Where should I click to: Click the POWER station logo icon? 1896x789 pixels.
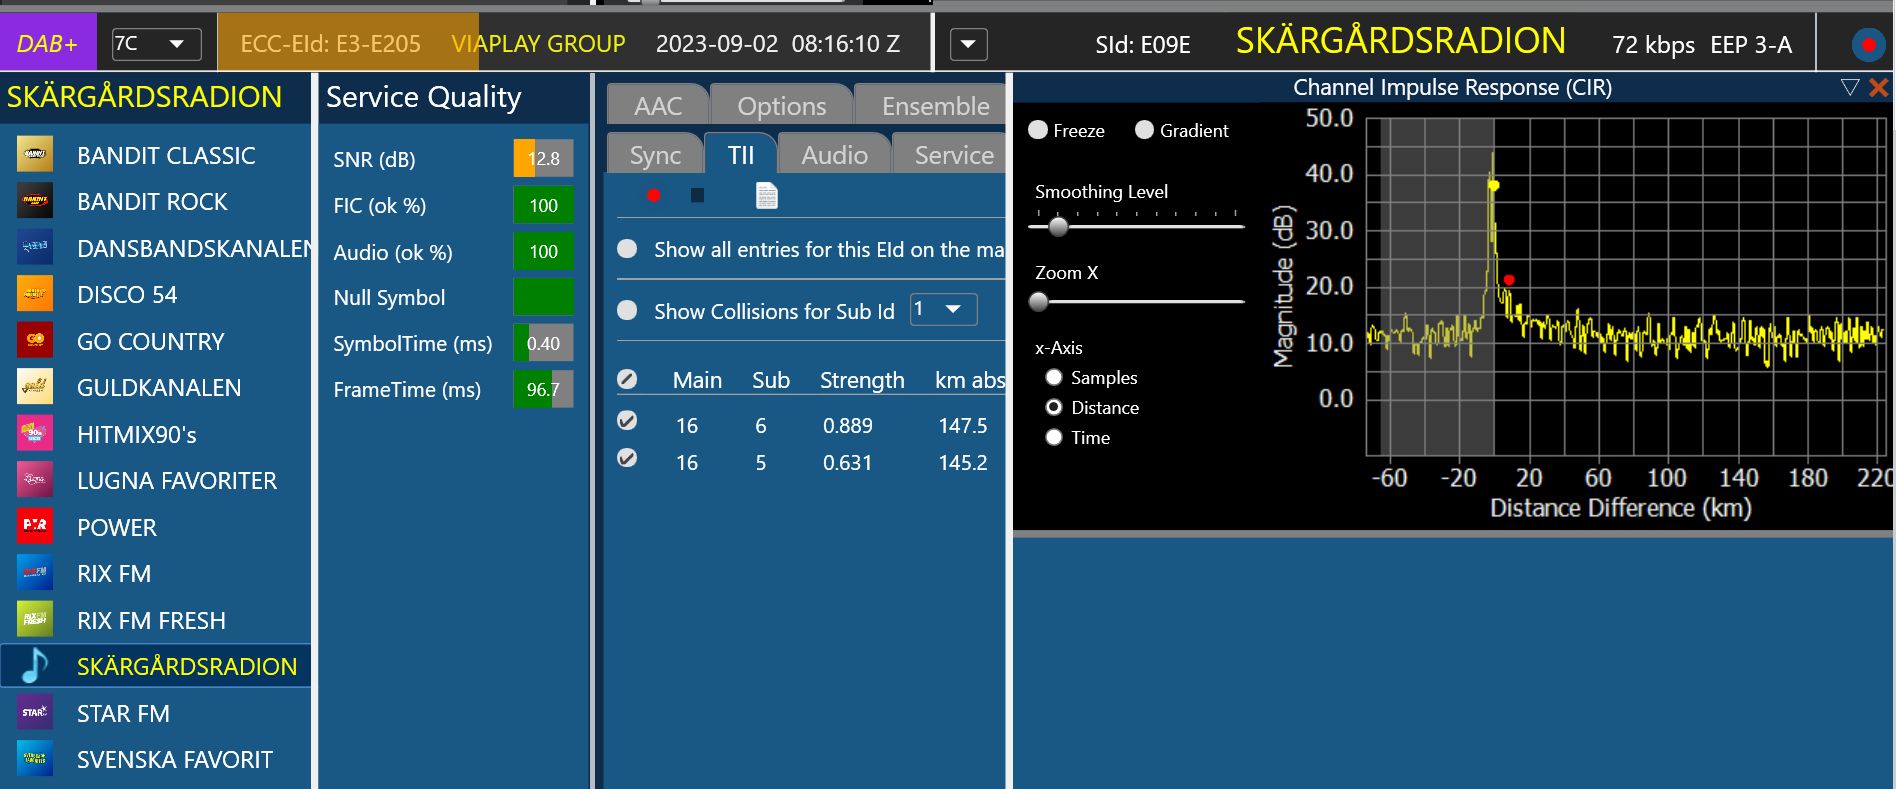(x=35, y=527)
